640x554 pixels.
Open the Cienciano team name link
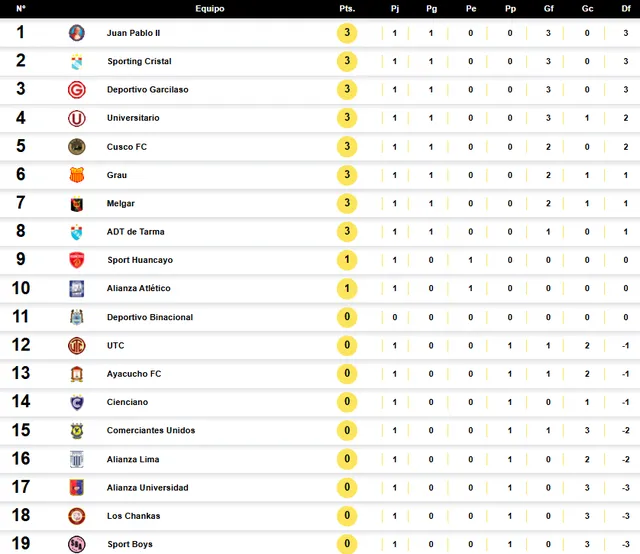(x=127, y=402)
